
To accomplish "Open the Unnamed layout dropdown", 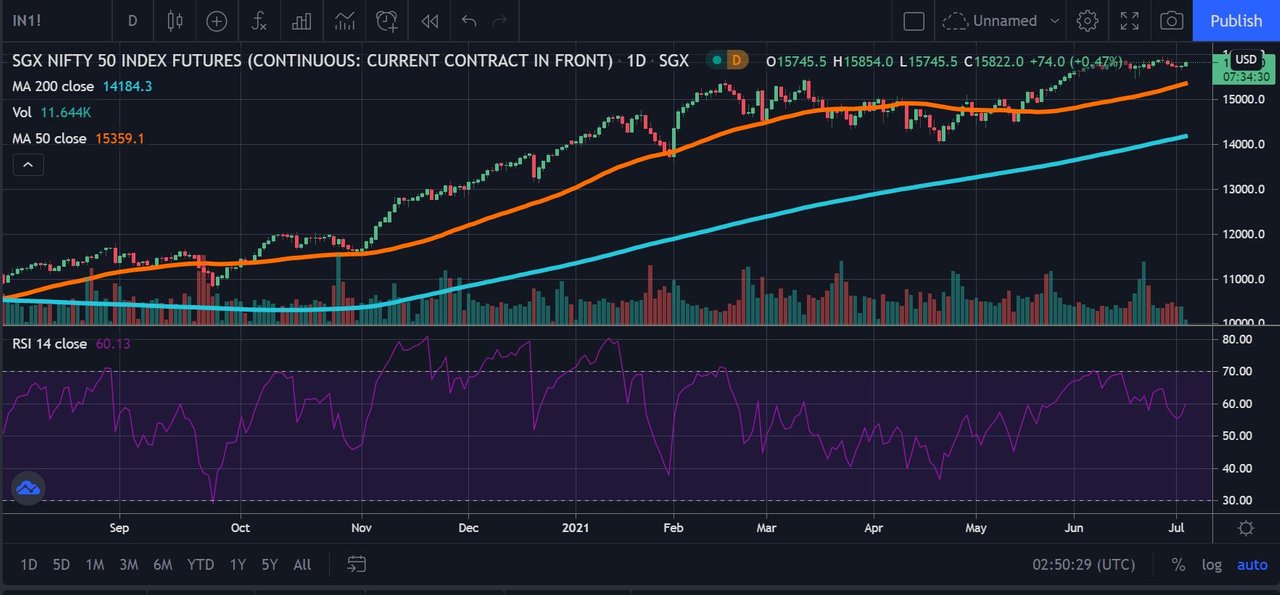I will (x=1002, y=20).
